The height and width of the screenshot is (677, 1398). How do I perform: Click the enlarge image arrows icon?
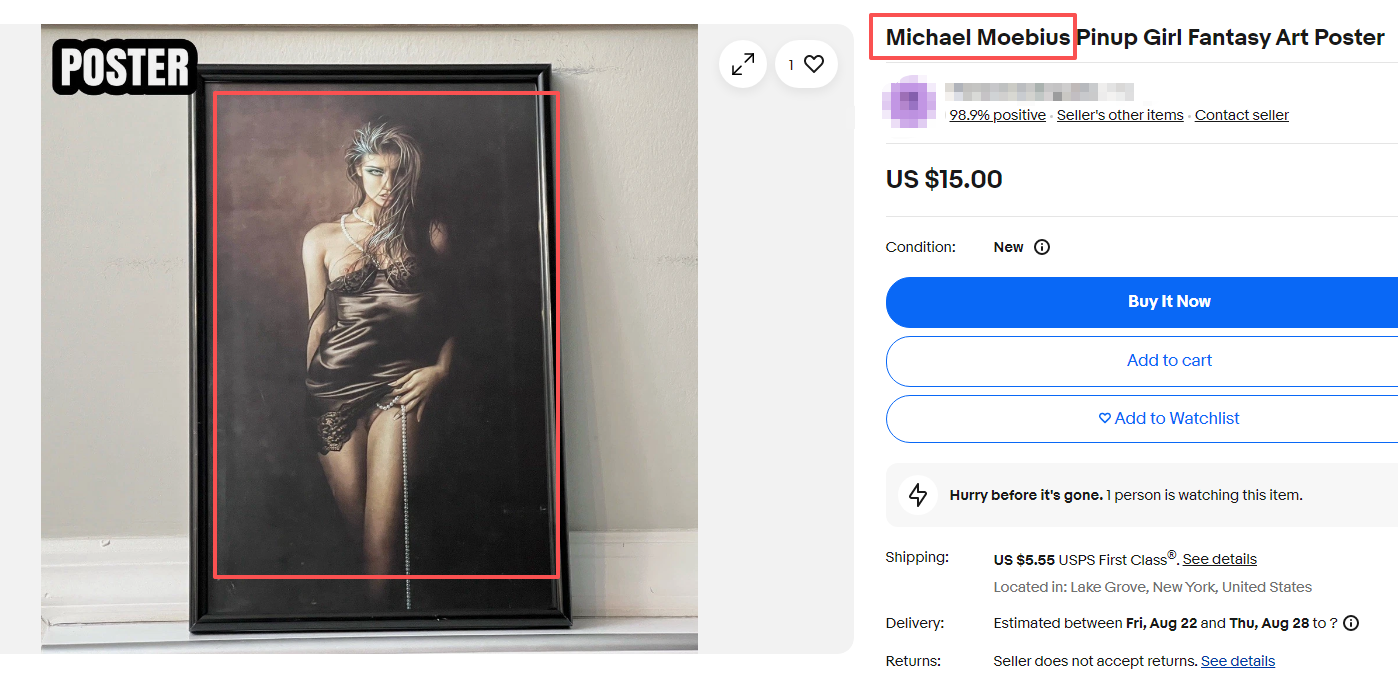743,65
